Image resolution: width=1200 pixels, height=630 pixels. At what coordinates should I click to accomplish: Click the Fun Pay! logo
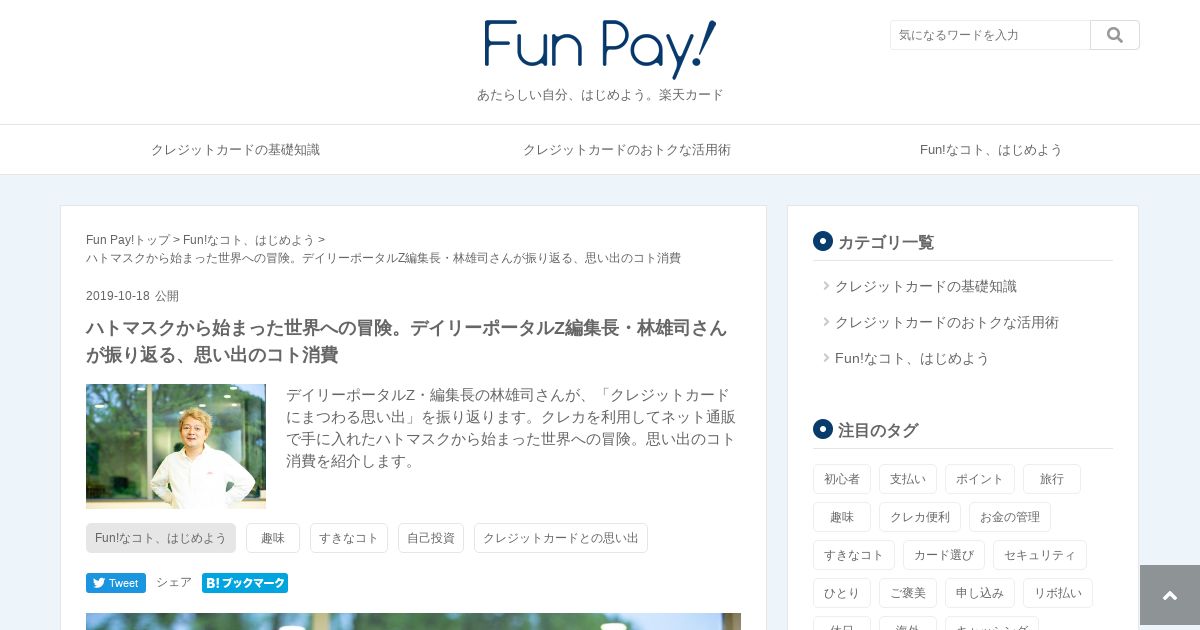click(600, 49)
